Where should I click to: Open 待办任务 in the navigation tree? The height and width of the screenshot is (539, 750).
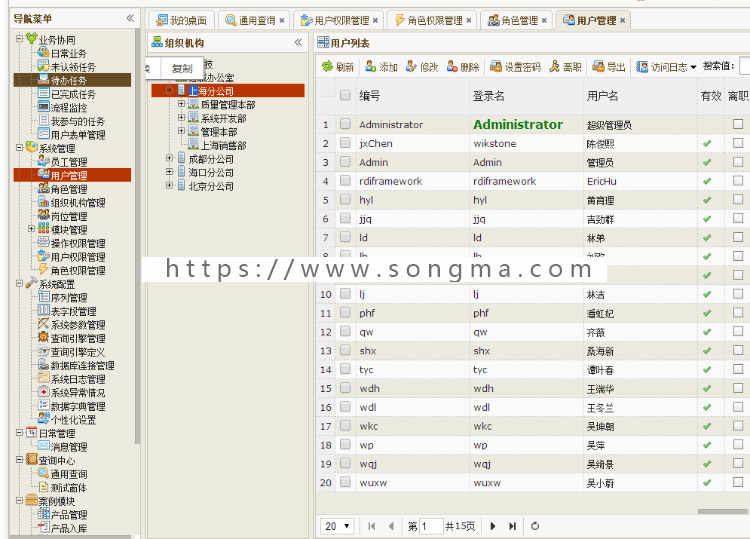pos(68,80)
